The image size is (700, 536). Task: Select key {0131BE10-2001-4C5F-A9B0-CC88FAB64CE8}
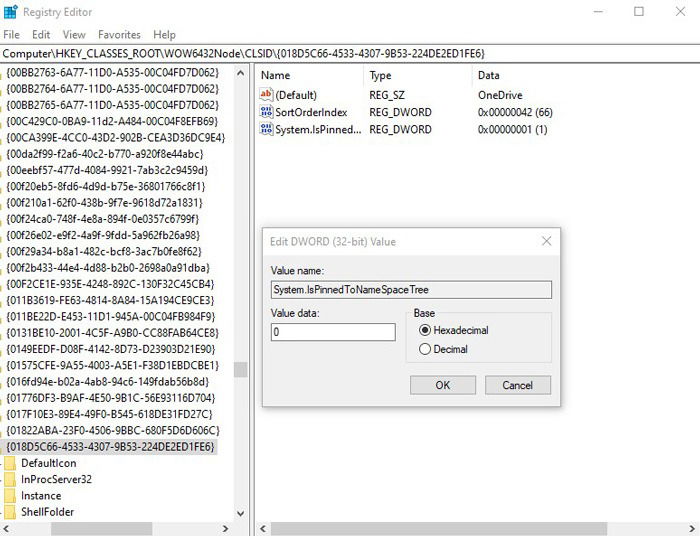[x=112, y=333]
